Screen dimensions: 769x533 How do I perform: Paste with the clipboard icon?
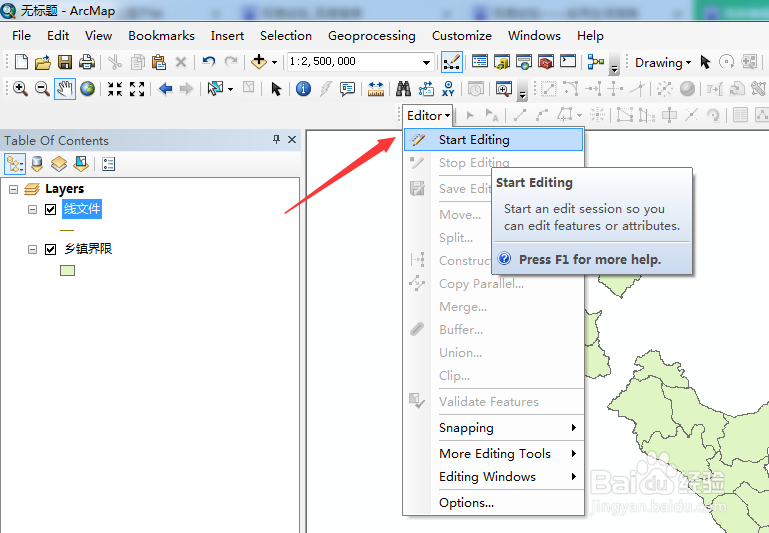(x=158, y=62)
